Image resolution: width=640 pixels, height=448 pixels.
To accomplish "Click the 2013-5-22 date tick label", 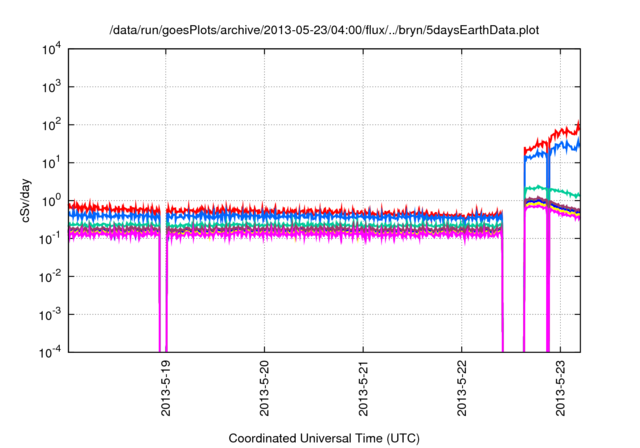I will coord(462,388).
